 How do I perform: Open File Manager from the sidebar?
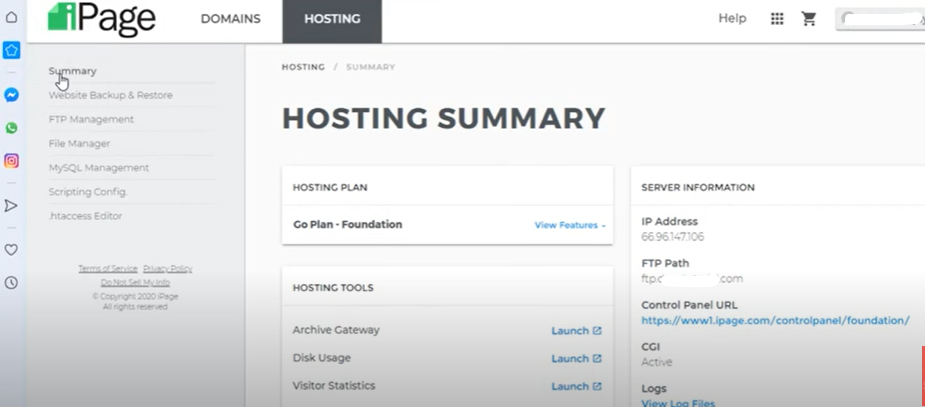coord(79,143)
